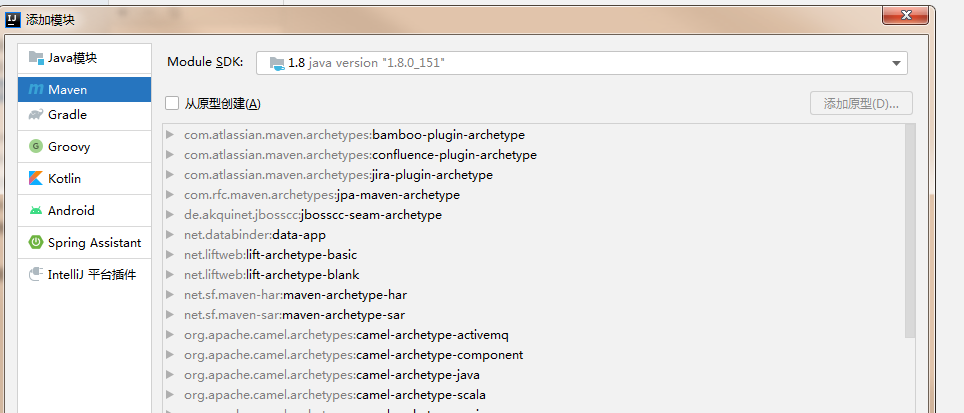Image resolution: width=964 pixels, height=413 pixels.
Task: Expand the maven-archetype-sar node
Action: pos(170,315)
